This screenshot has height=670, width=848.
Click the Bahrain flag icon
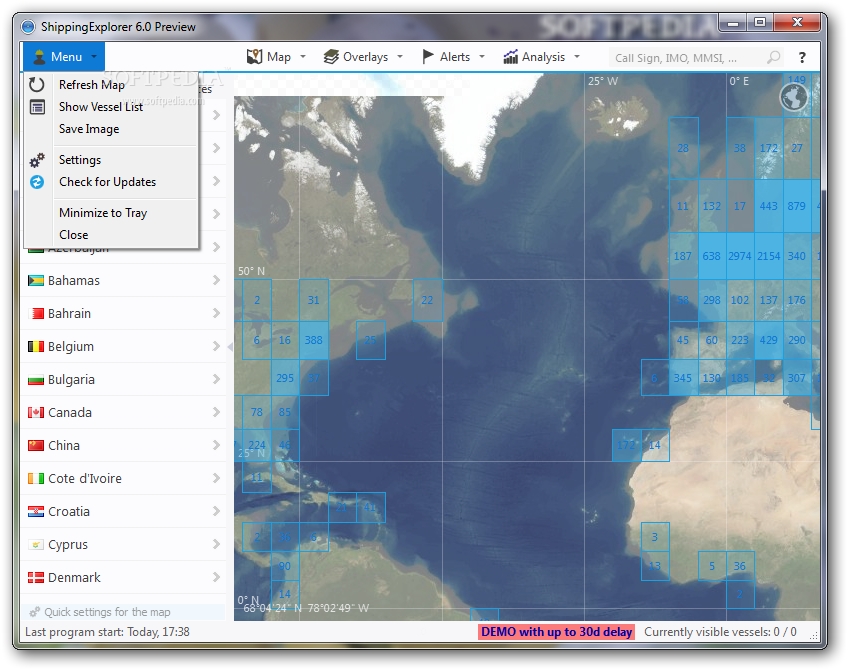pos(36,314)
